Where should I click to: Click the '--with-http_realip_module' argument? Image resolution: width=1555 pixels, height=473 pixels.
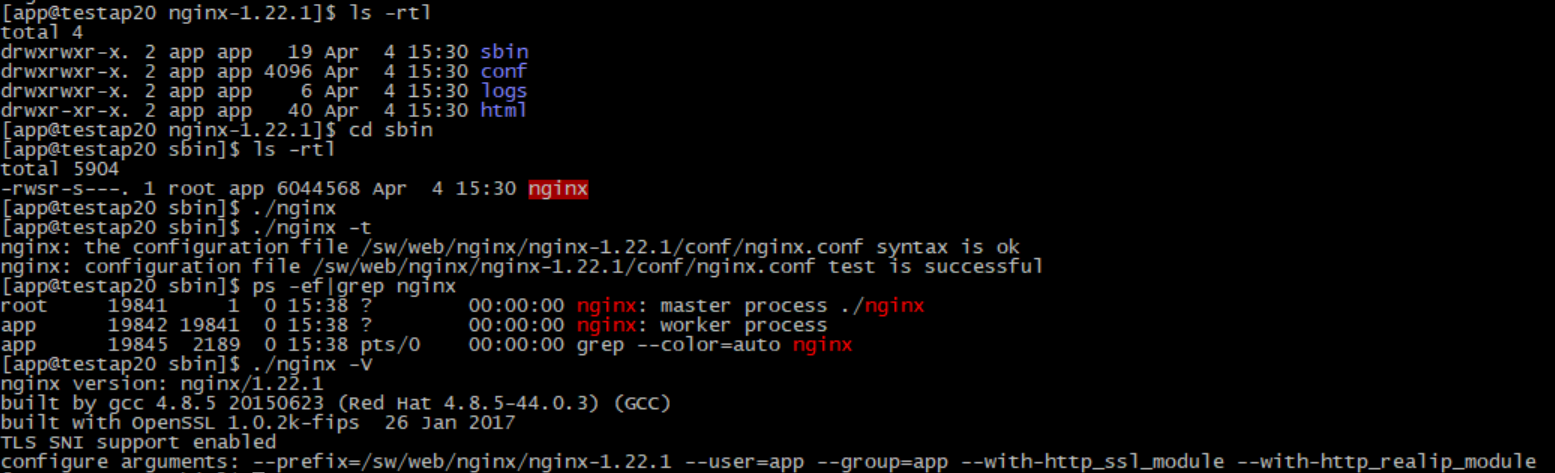point(1387,461)
